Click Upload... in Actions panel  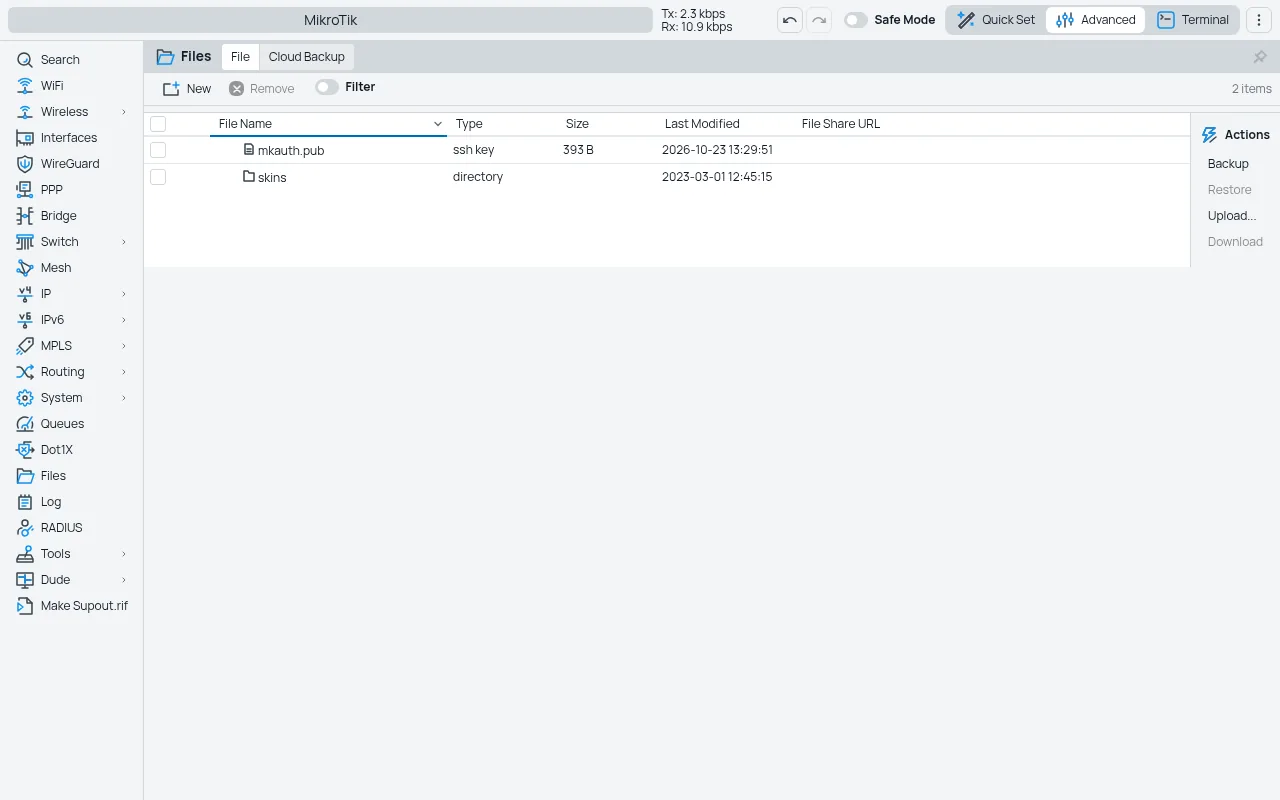coord(1232,216)
